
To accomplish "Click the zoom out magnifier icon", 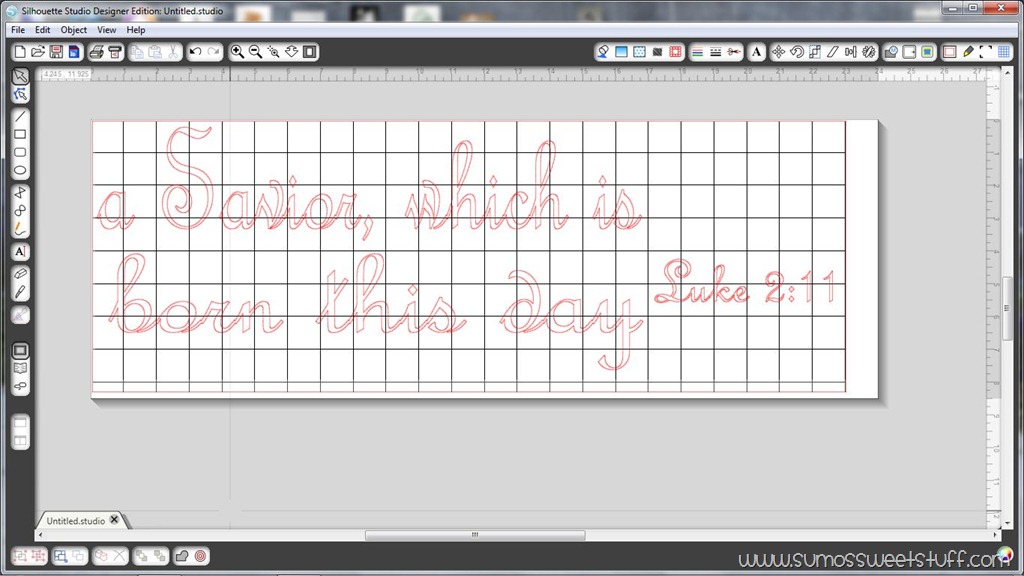I will pyautogui.click(x=255, y=52).
